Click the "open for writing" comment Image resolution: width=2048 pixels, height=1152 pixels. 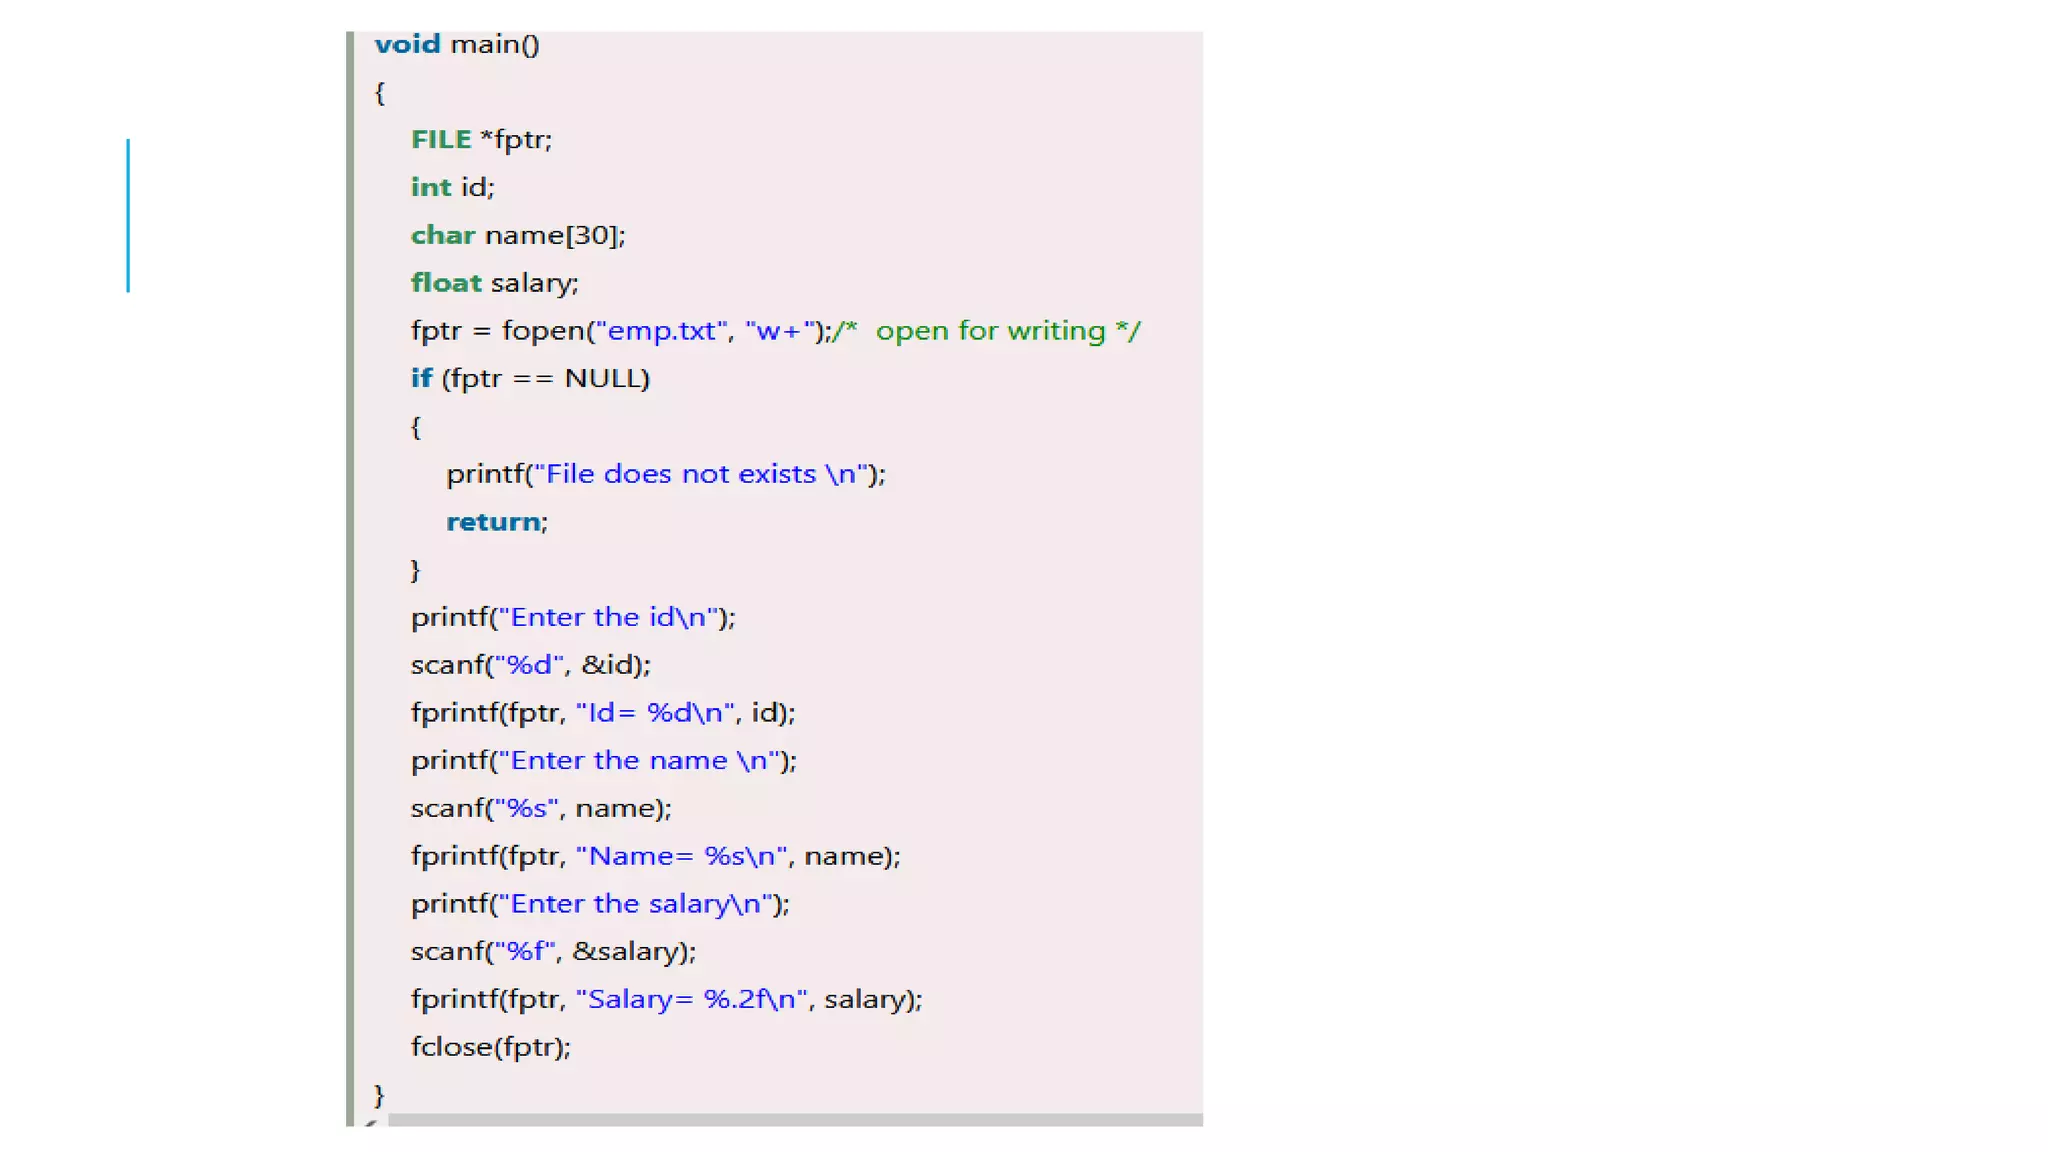click(x=988, y=331)
